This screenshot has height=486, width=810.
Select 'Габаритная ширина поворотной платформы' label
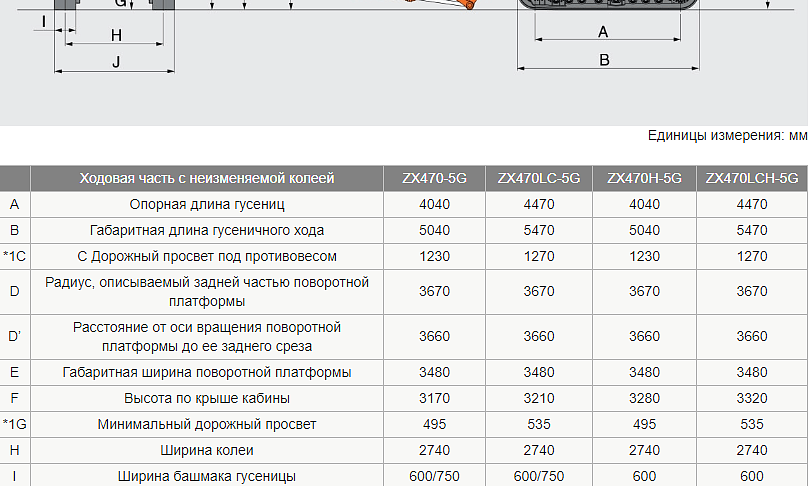(207, 372)
